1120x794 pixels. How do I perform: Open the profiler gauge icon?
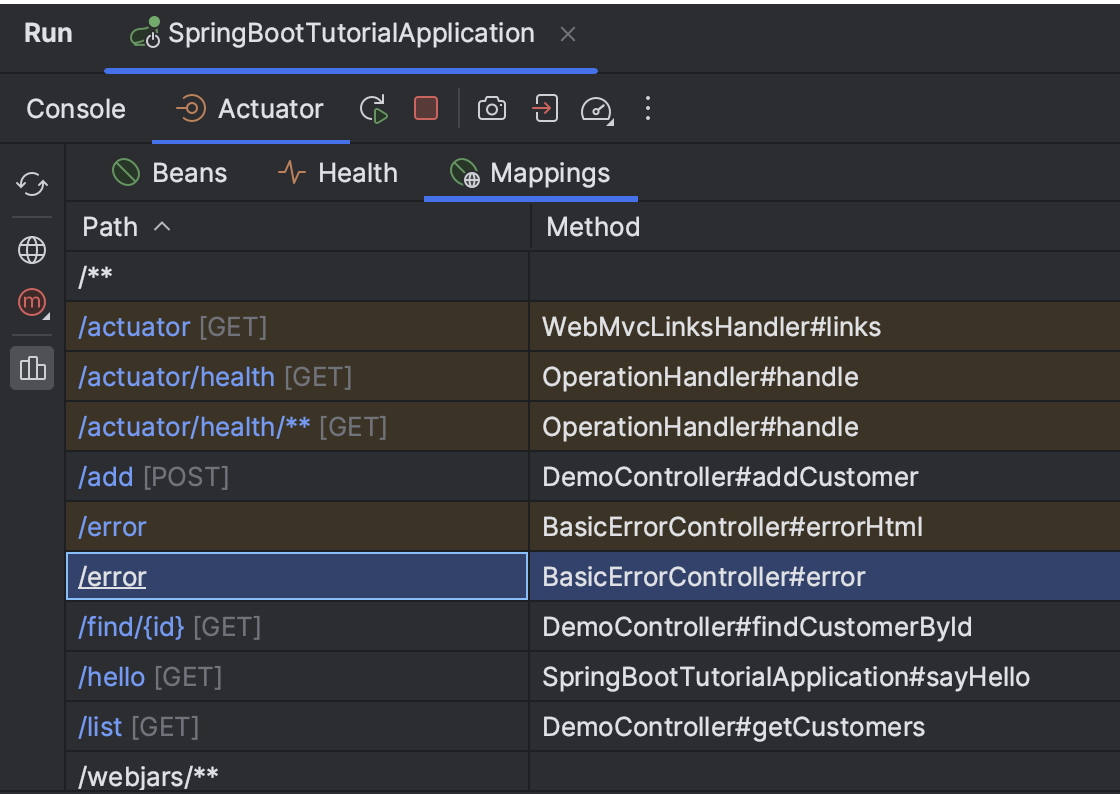tap(597, 108)
